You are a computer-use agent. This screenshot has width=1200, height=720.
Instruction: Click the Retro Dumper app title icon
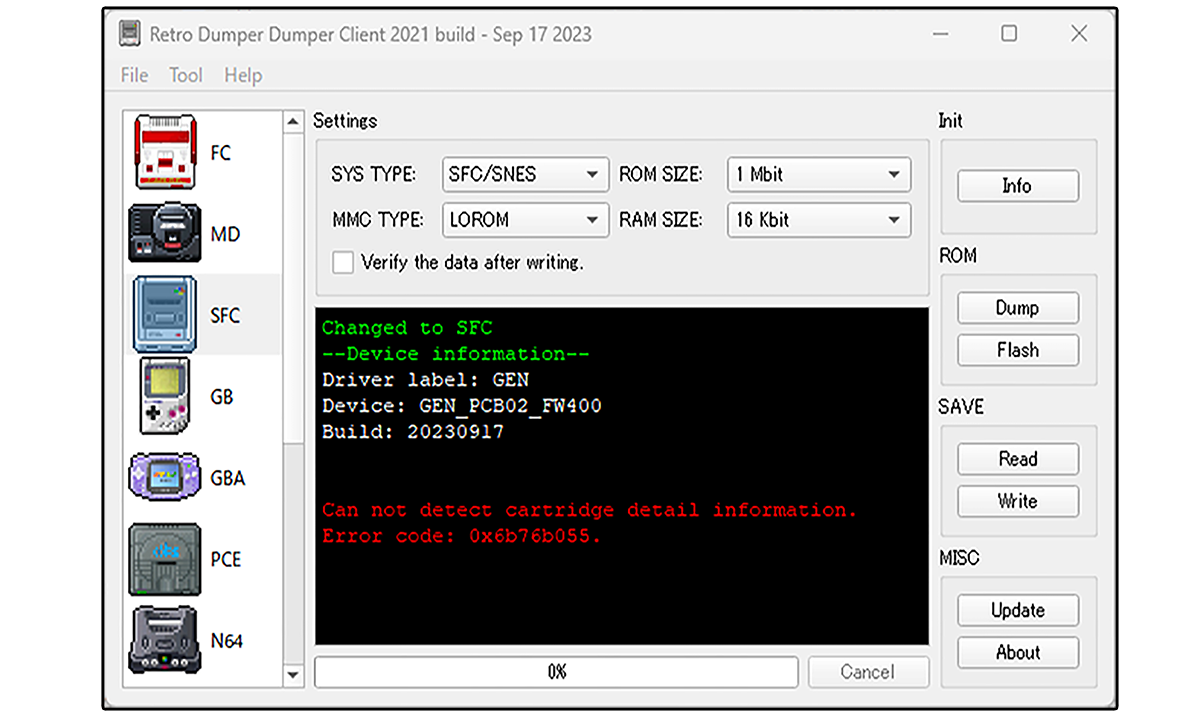(130, 34)
